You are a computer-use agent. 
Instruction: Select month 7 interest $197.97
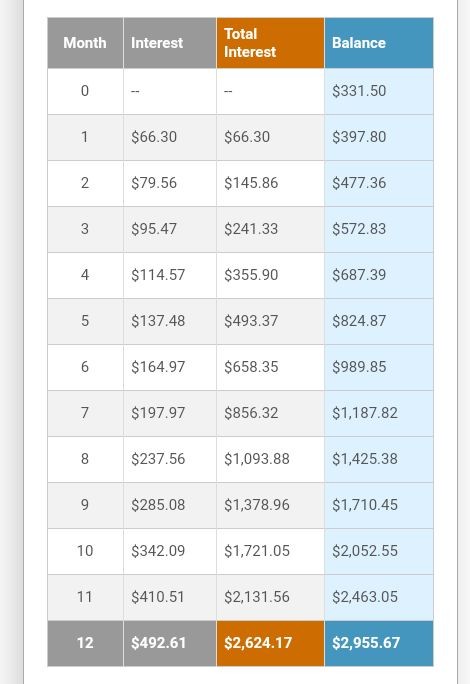pos(170,413)
